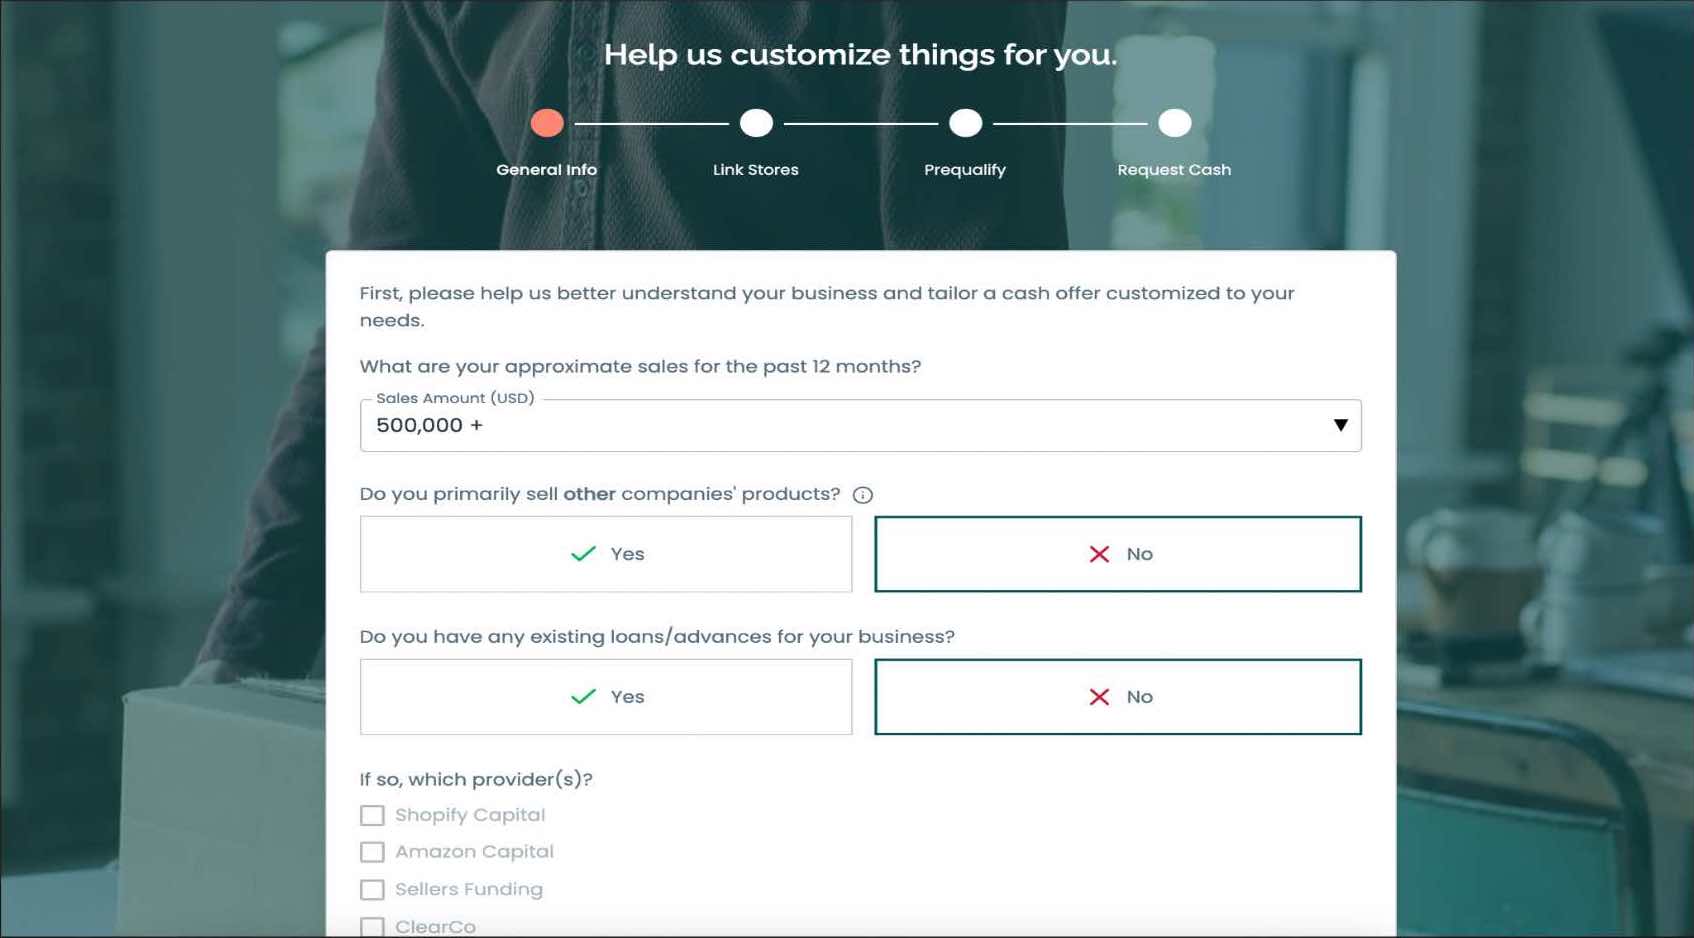Choose Yes for existing loans/advances
Viewport: 1694px width, 938px height.
(x=606, y=697)
